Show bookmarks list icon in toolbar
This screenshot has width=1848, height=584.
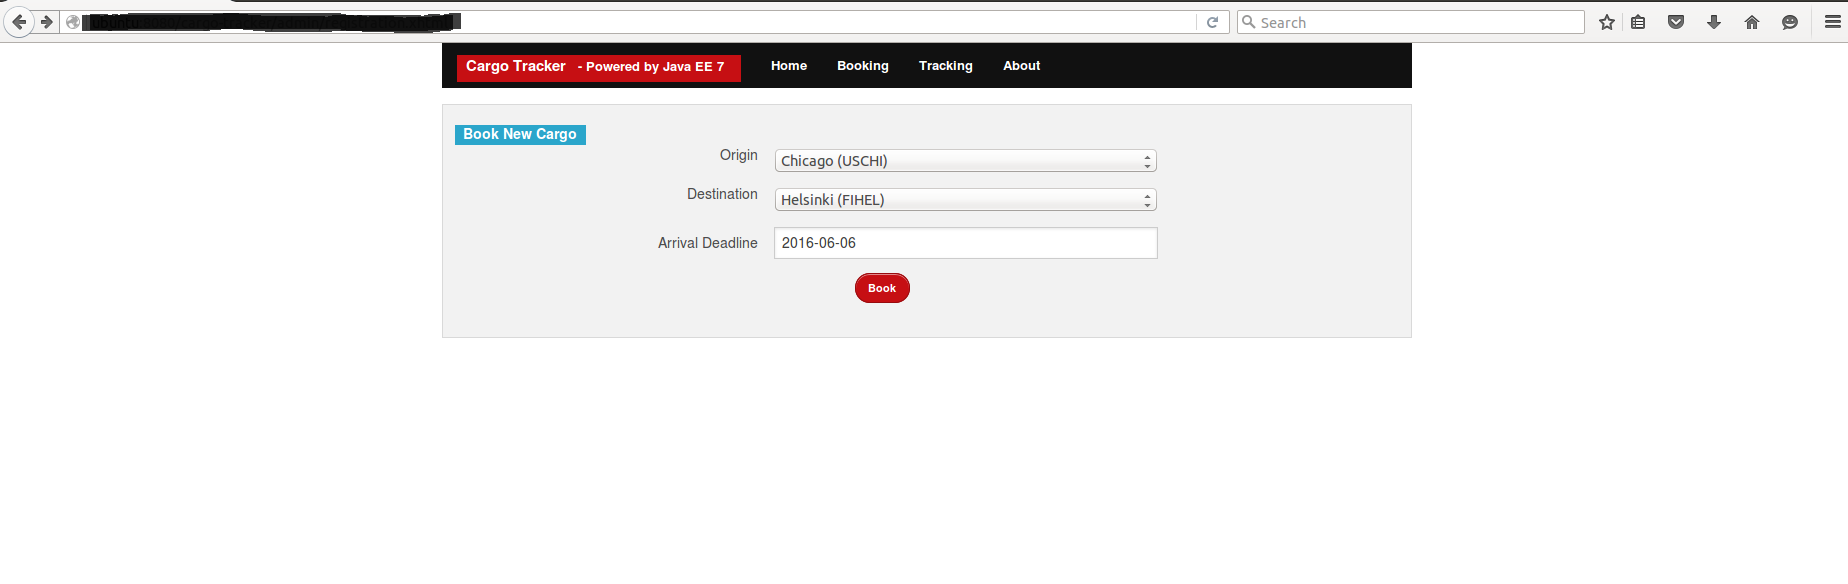coord(1638,22)
